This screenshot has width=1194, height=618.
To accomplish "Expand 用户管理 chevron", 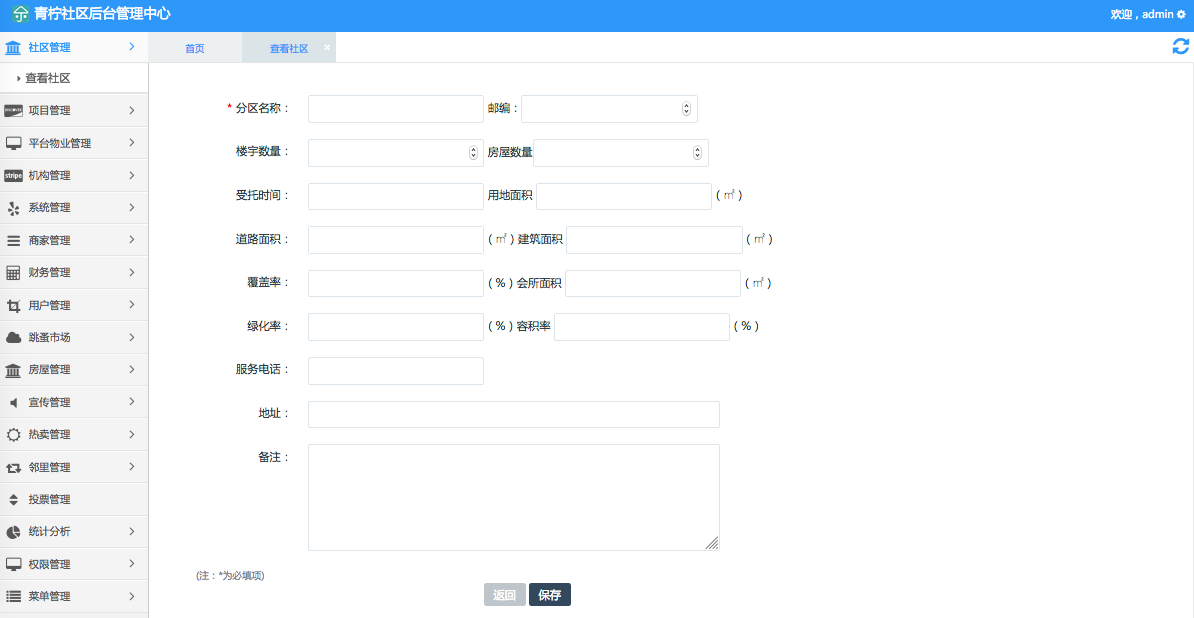I will click(x=132, y=304).
